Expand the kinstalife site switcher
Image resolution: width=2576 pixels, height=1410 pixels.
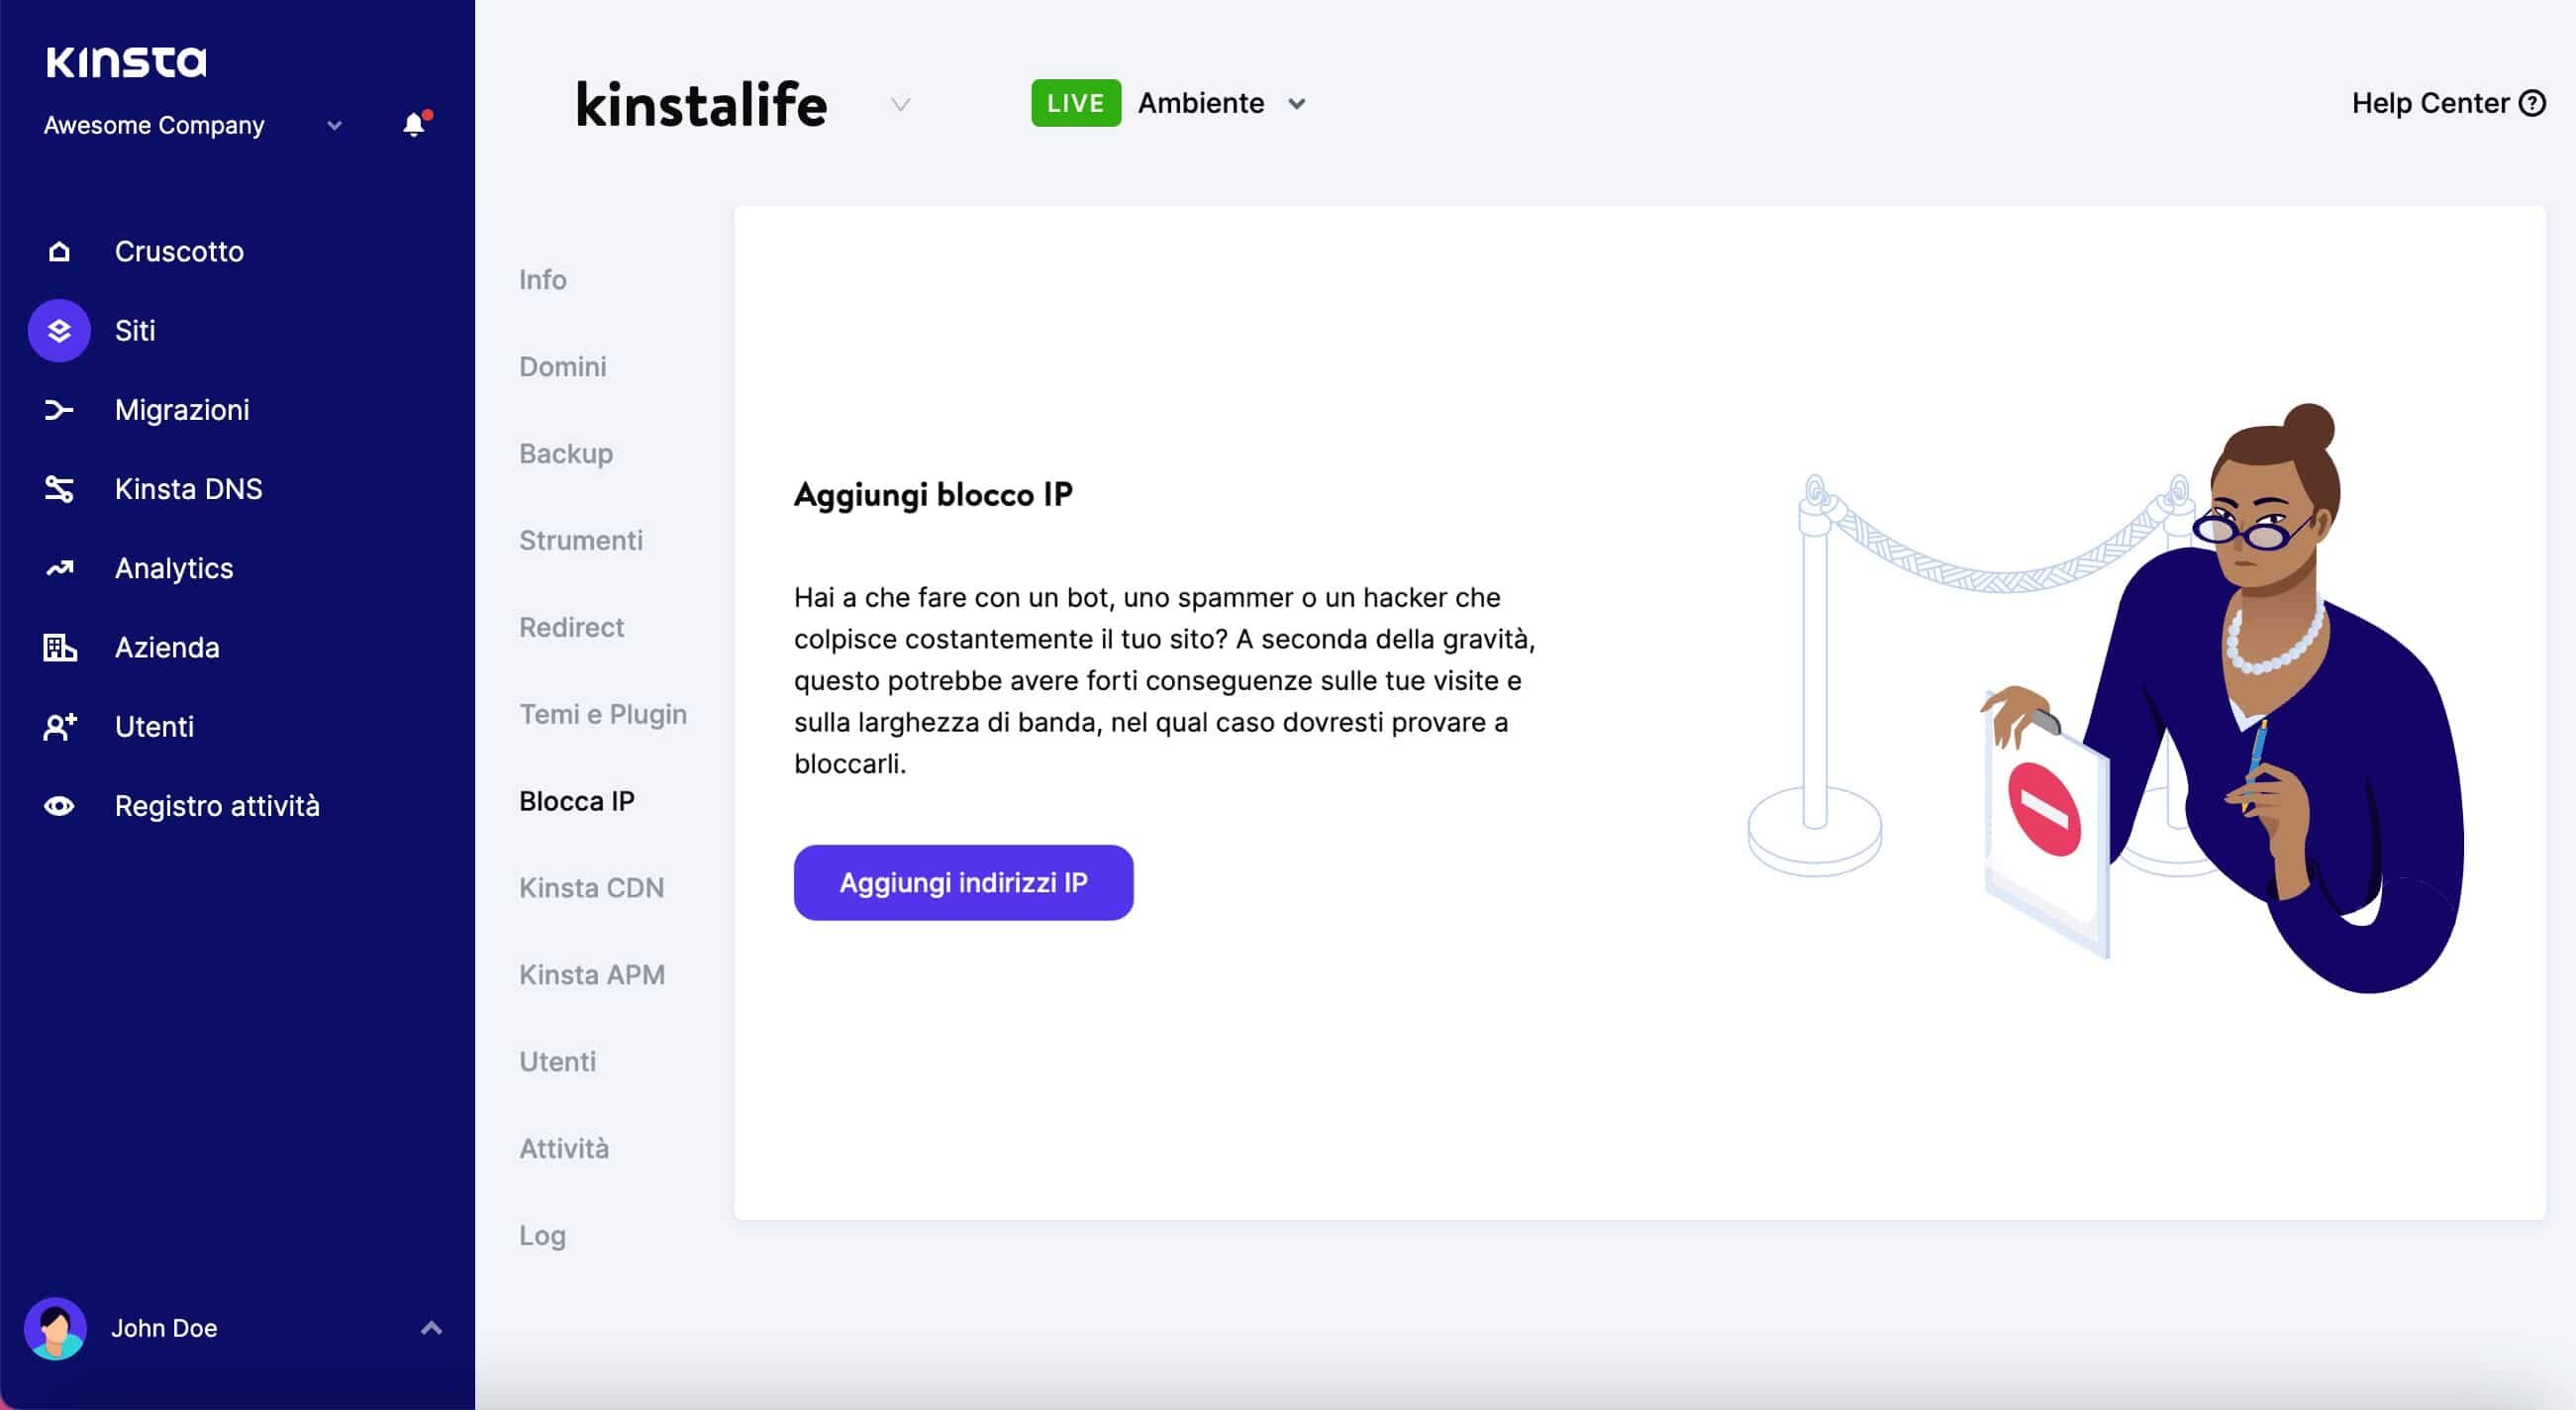(900, 105)
